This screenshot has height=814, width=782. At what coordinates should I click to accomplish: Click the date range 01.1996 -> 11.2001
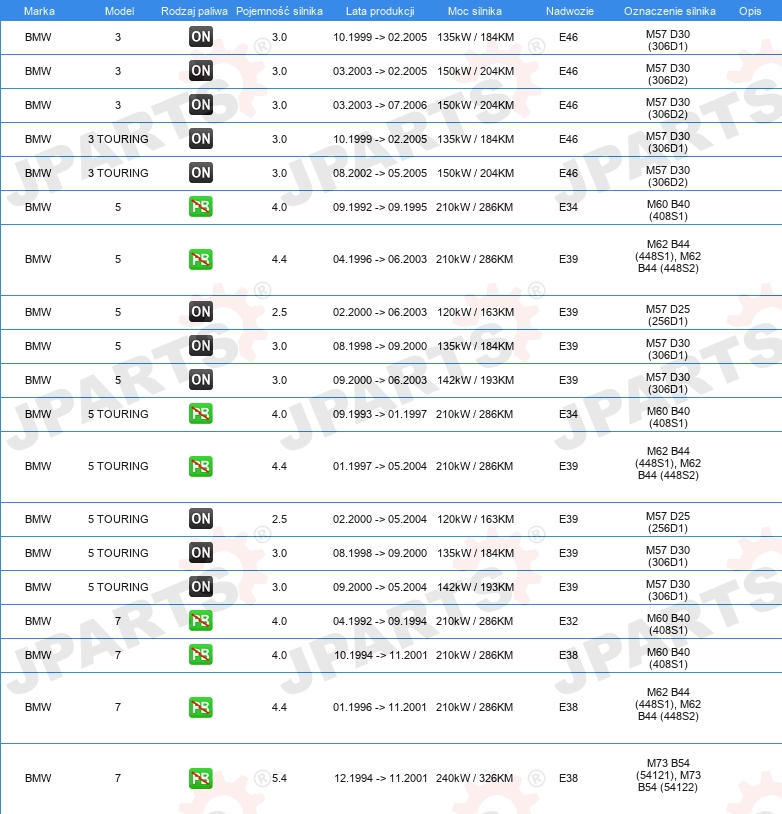[380, 707]
